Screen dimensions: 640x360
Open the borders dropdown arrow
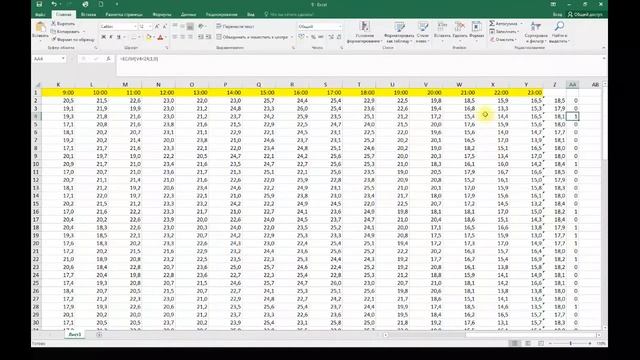[139, 37]
